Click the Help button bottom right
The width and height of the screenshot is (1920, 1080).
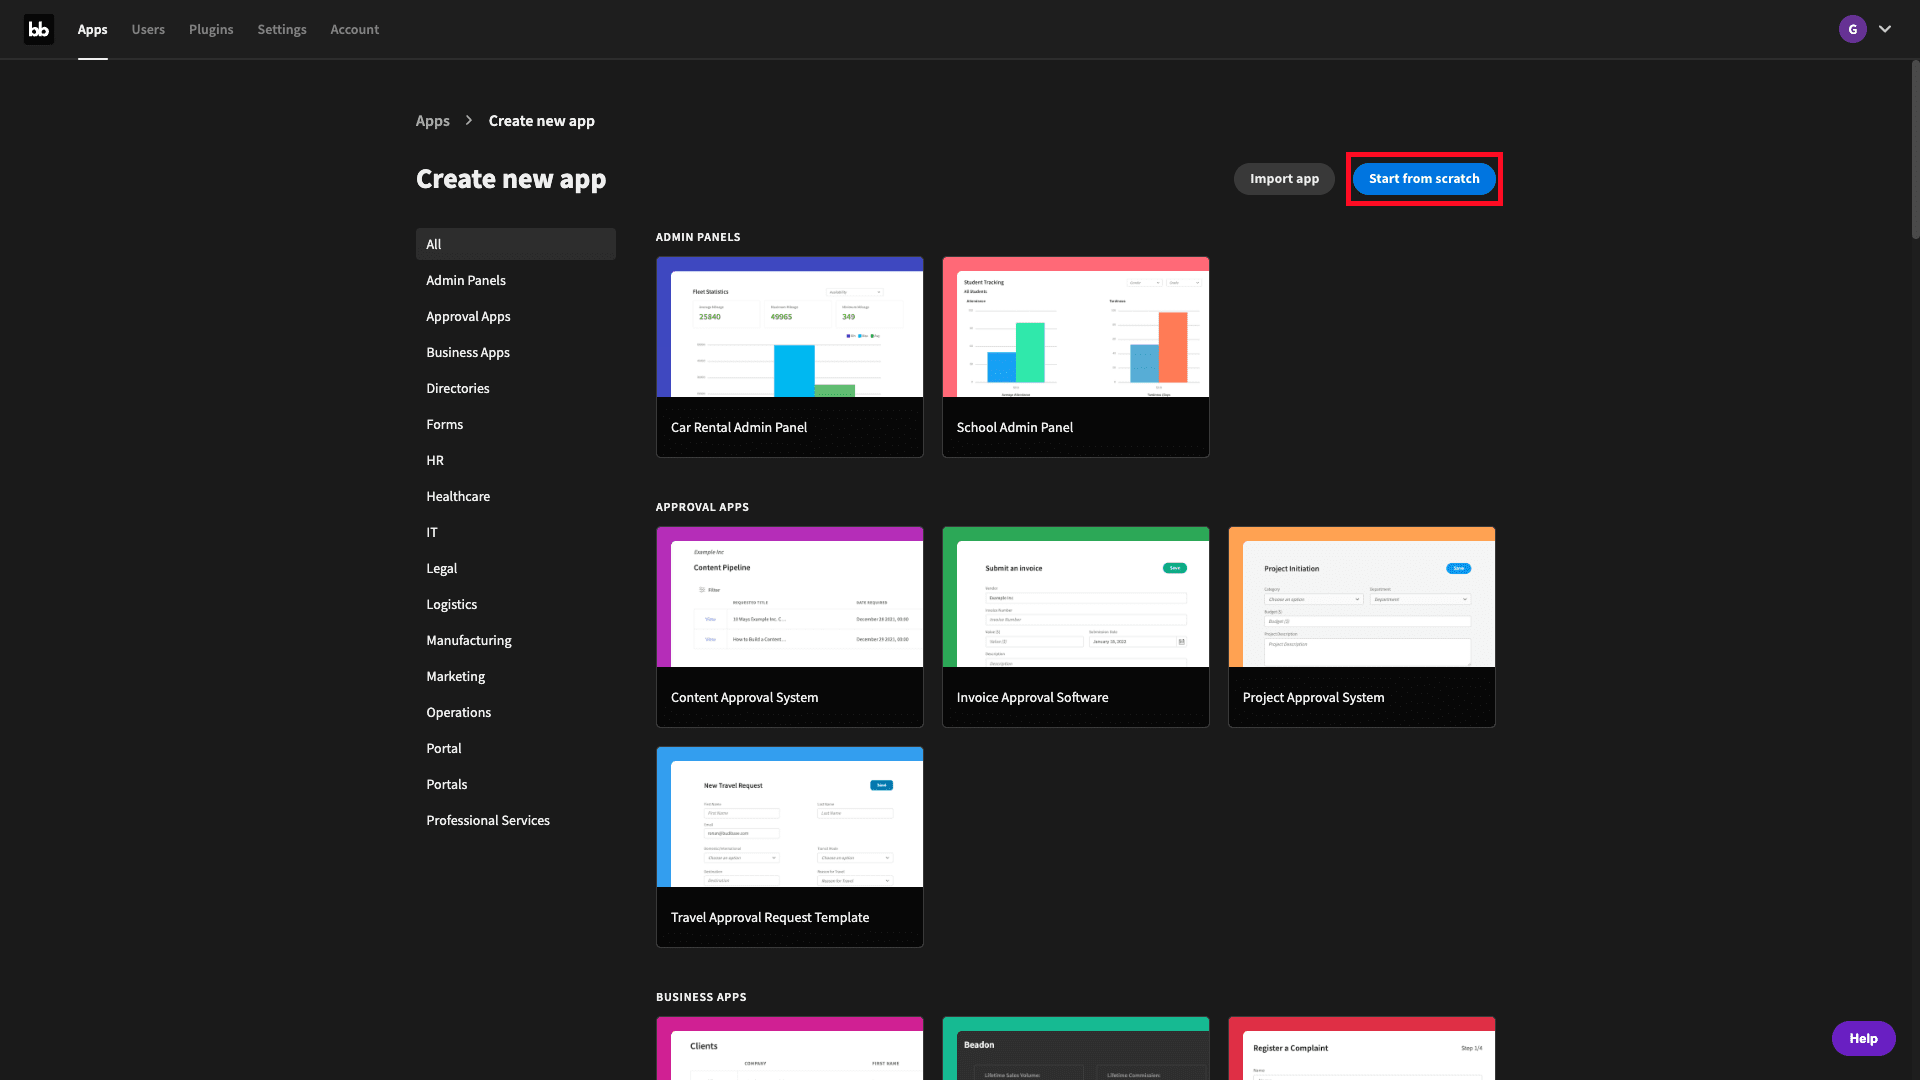pyautogui.click(x=1863, y=1038)
